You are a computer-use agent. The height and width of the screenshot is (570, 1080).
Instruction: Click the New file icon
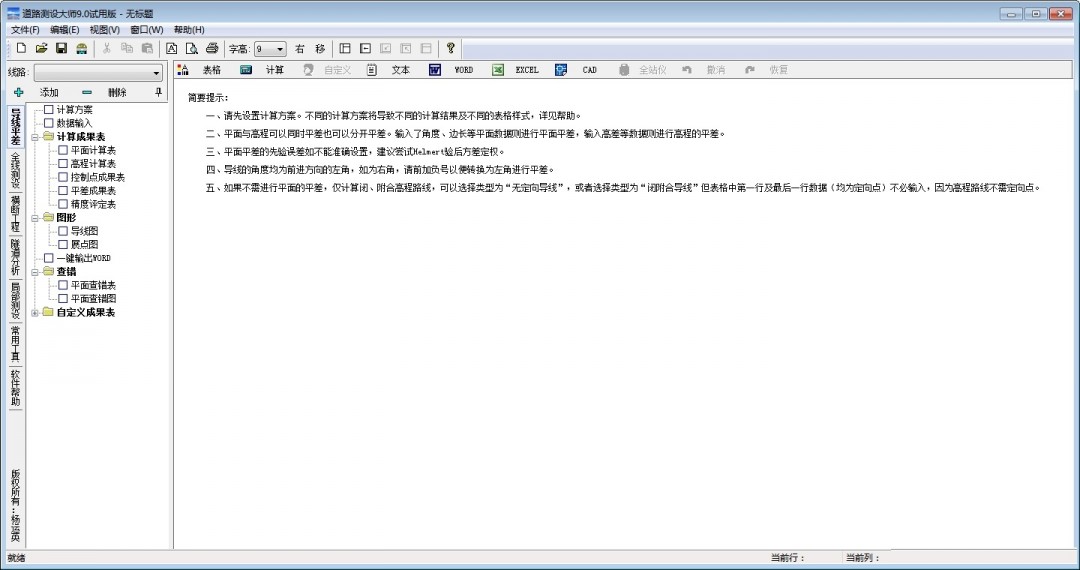(21, 48)
